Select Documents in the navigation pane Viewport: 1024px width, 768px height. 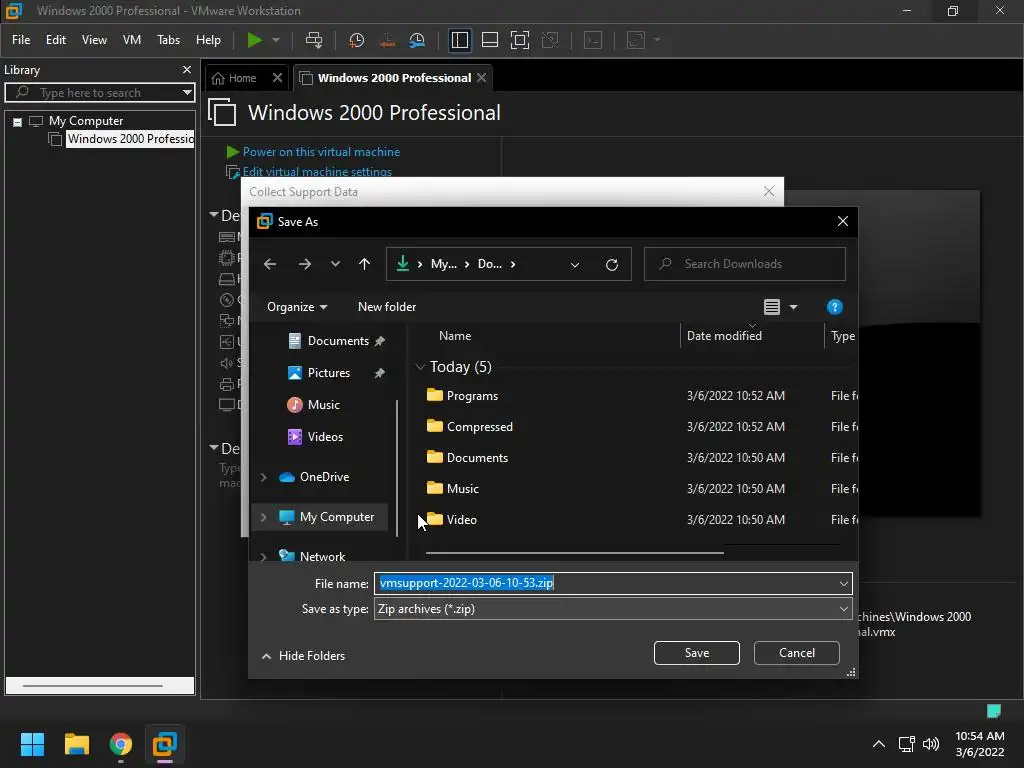[x=337, y=341]
